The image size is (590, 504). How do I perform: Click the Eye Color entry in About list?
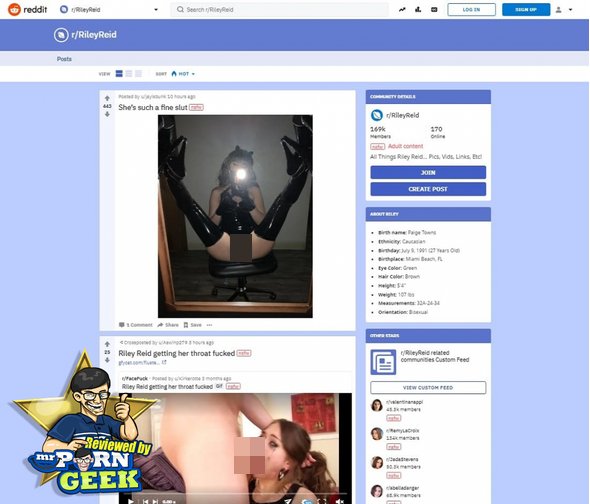point(397,268)
